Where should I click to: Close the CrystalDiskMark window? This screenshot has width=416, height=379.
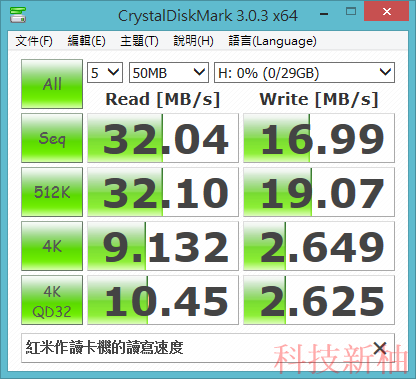tap(387, 11)
